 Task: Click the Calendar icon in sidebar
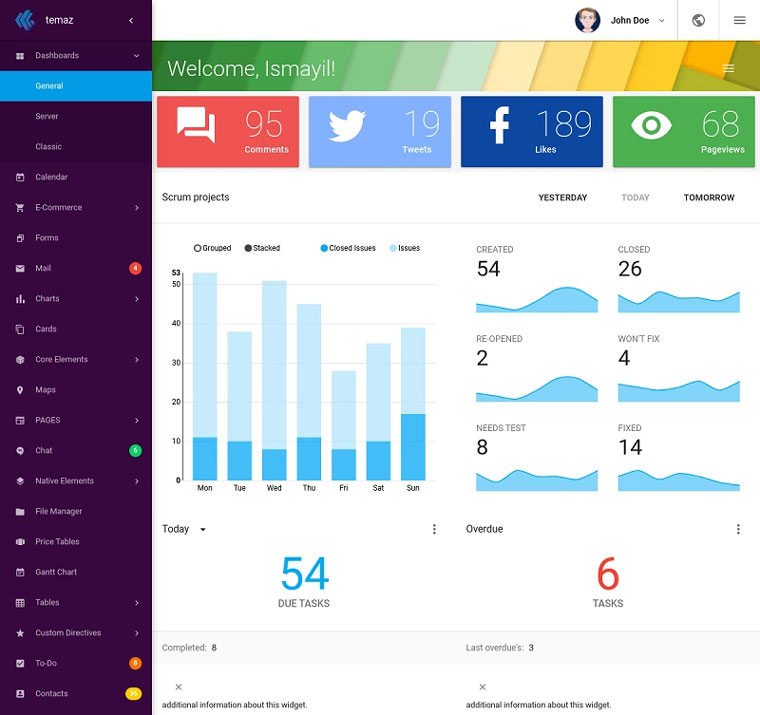point(20,177)
